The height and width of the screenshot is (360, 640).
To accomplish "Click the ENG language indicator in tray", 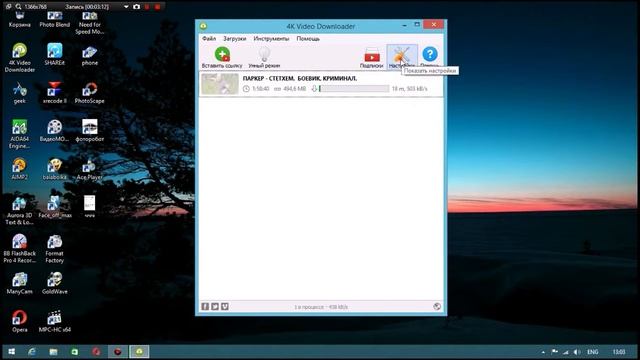I will click(593, 351).
